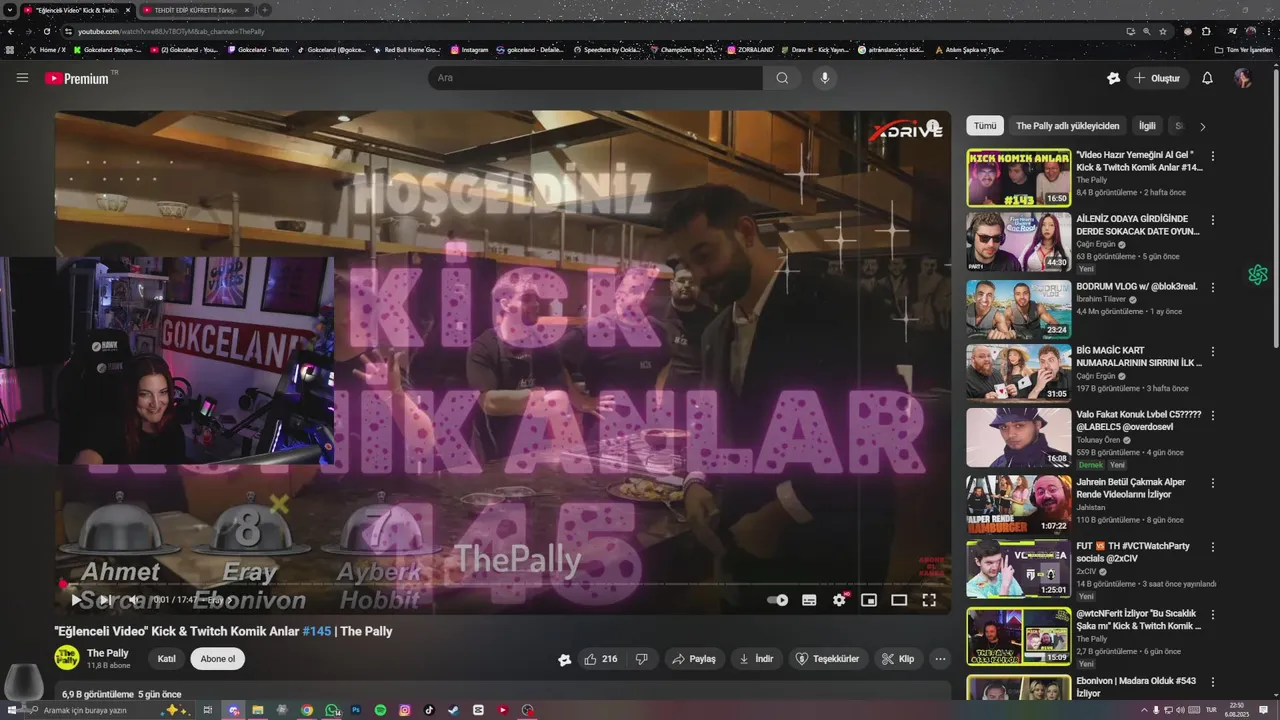Screen dimensions: 1280x720
Task: Reload the page in browser
Action: (x=46, y=31)
